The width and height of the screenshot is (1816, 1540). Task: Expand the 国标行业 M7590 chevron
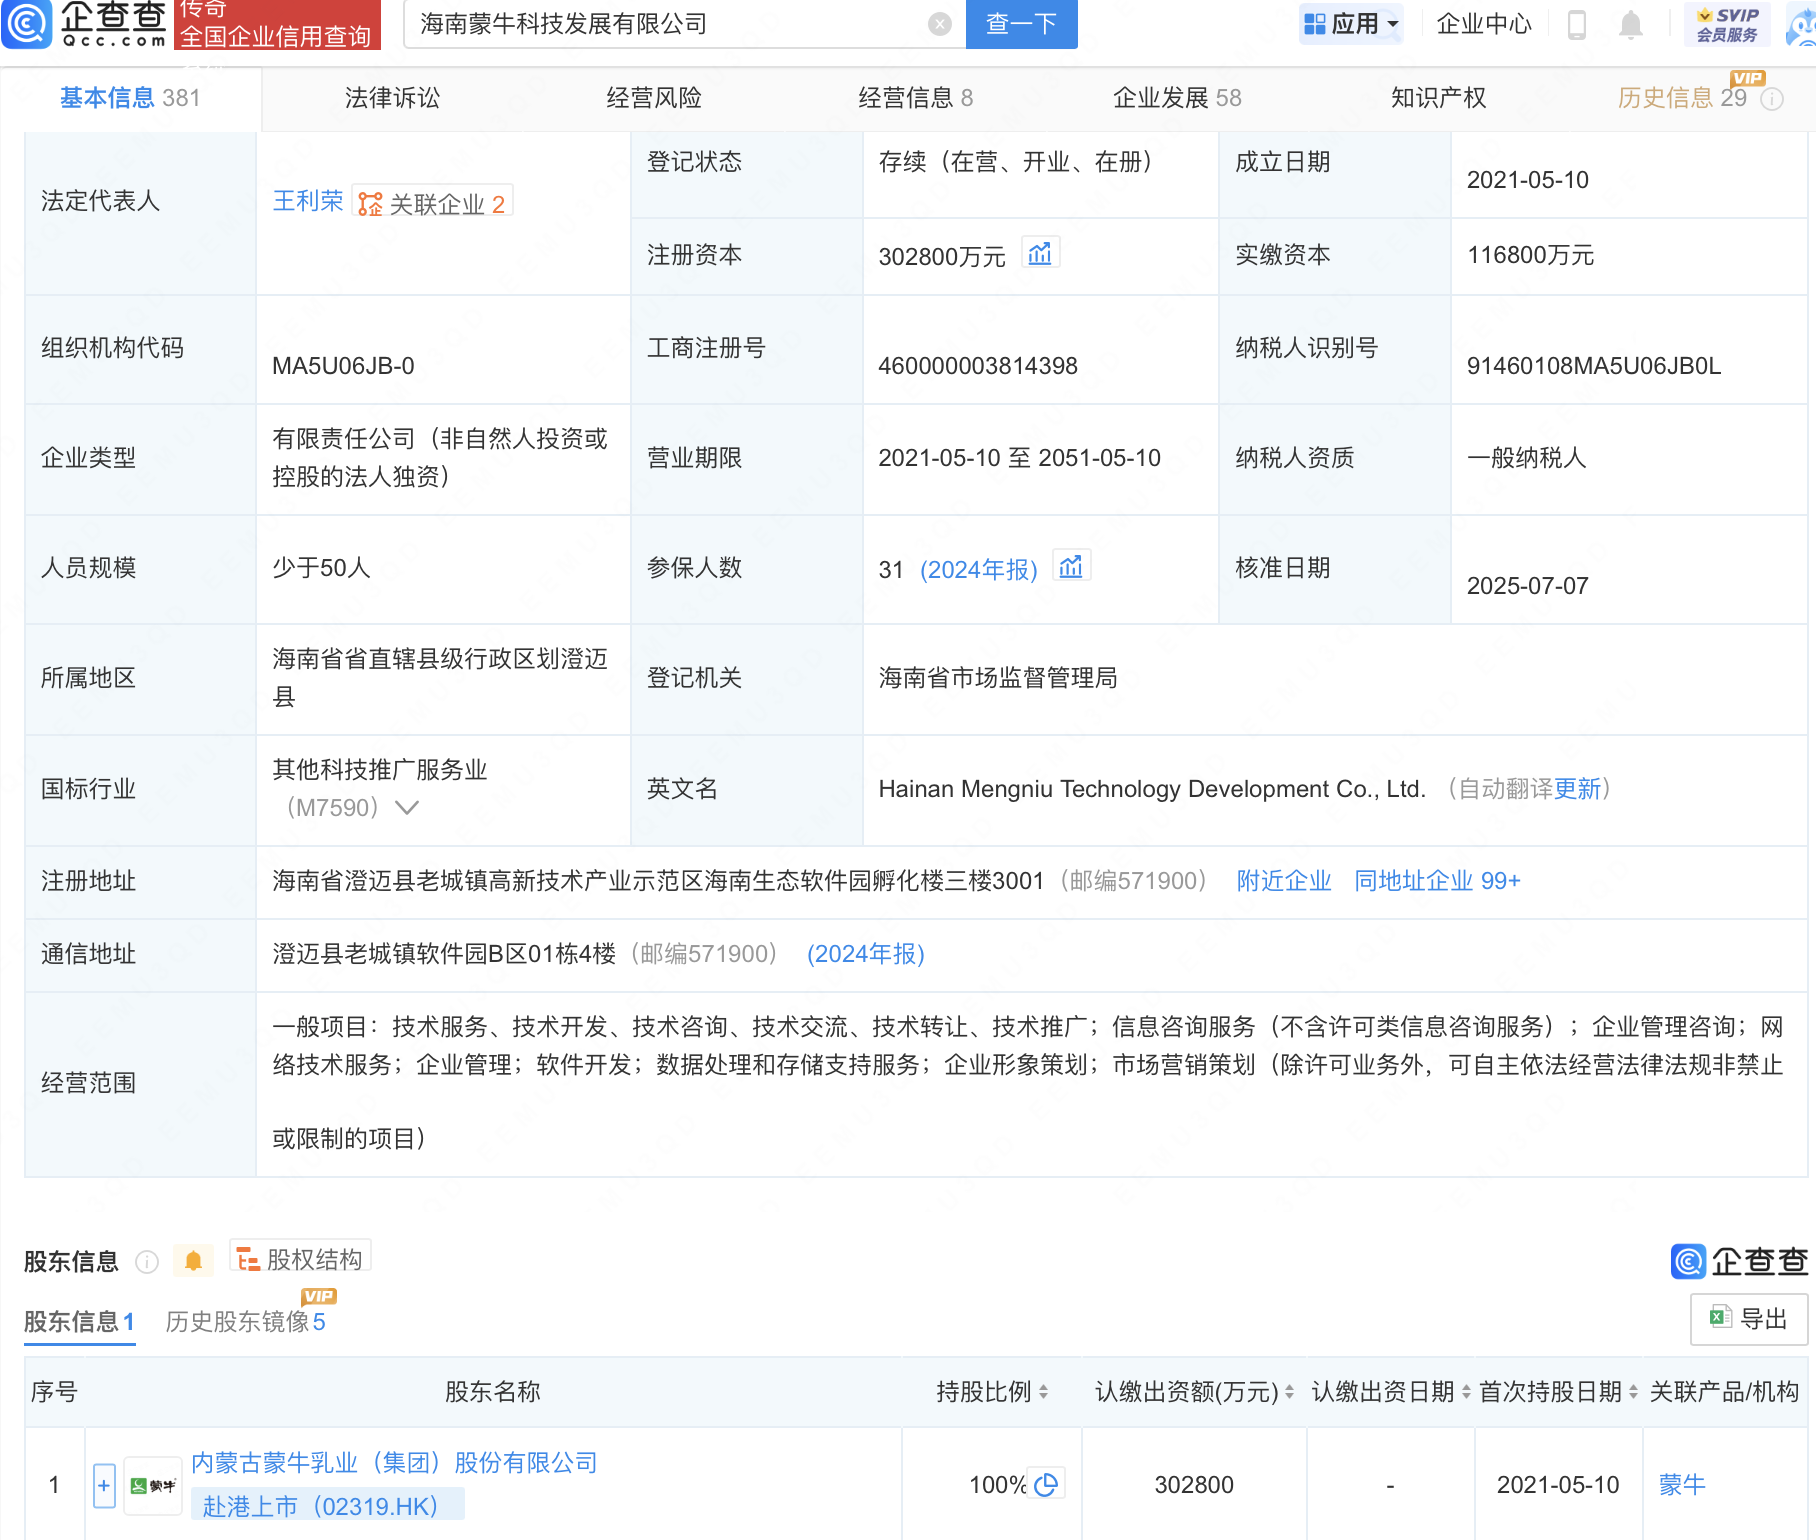407,807
